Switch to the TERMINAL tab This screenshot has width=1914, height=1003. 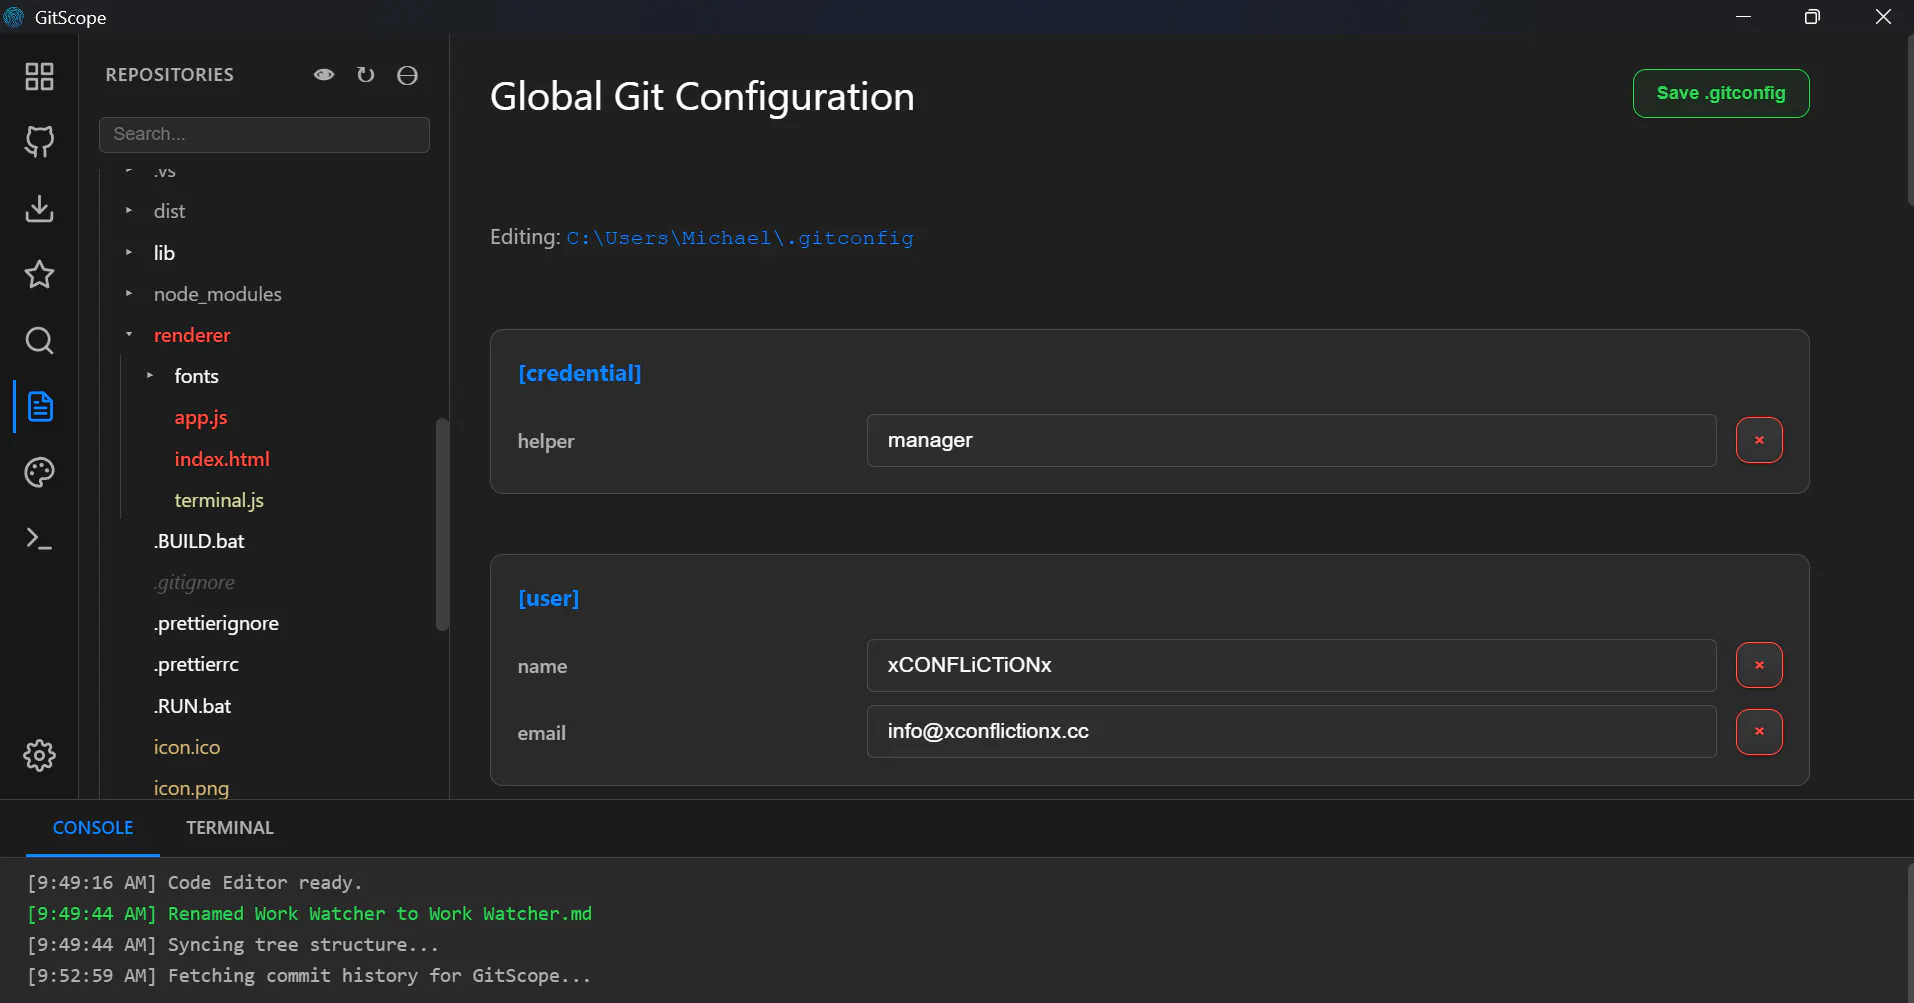point(230,828)
